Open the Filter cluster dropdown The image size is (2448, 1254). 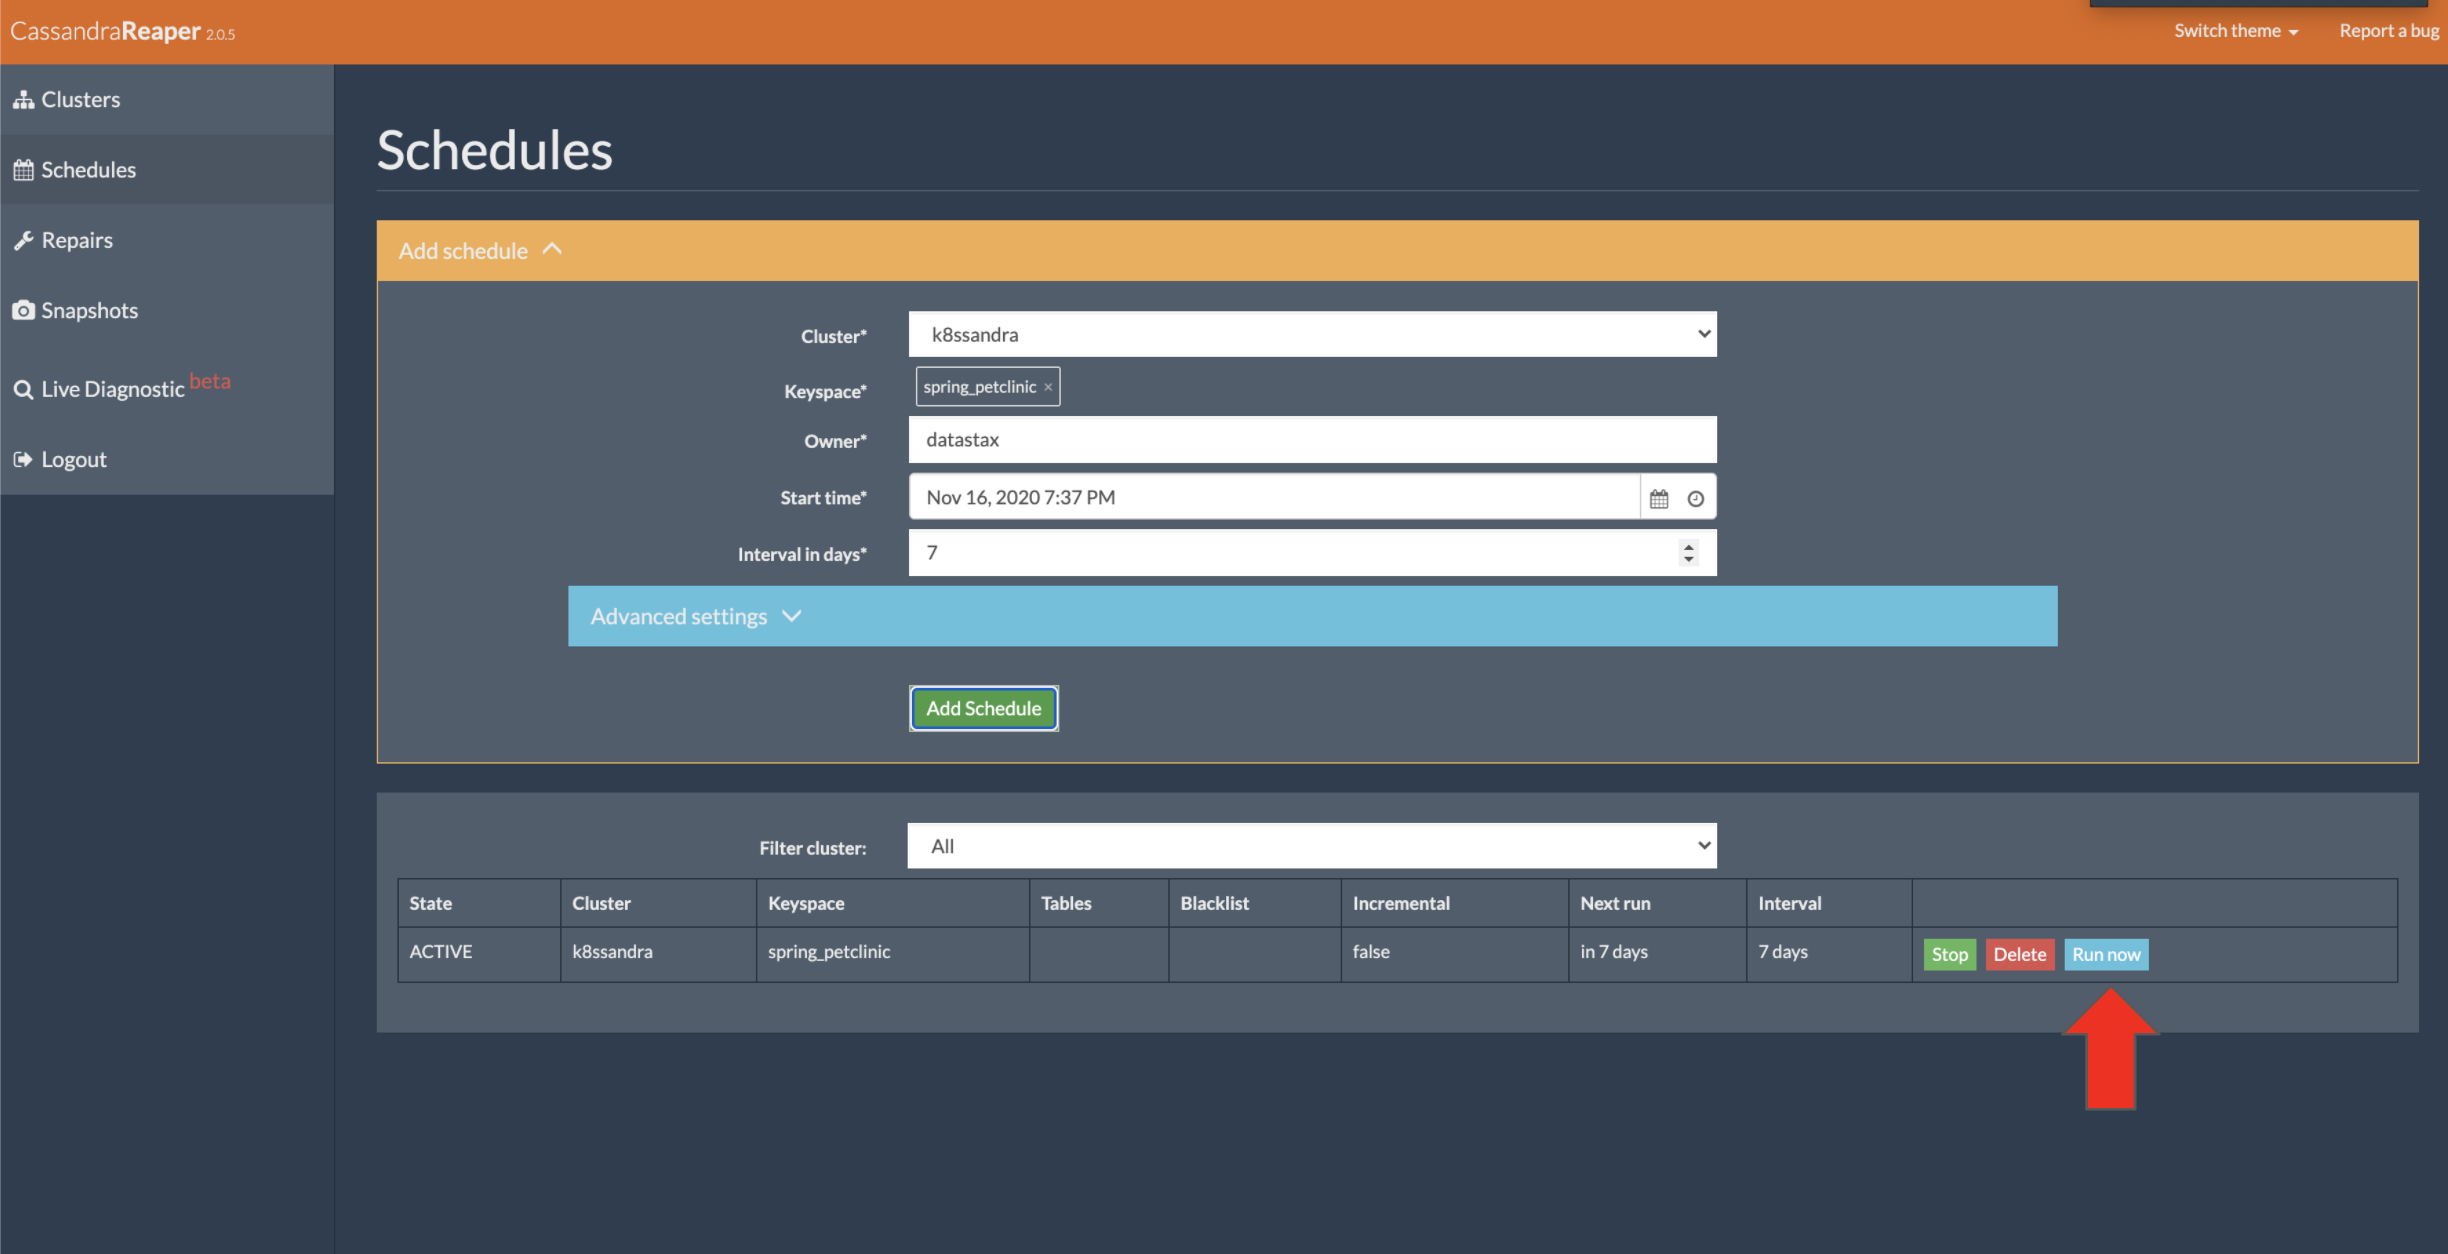pos(1312,846)
